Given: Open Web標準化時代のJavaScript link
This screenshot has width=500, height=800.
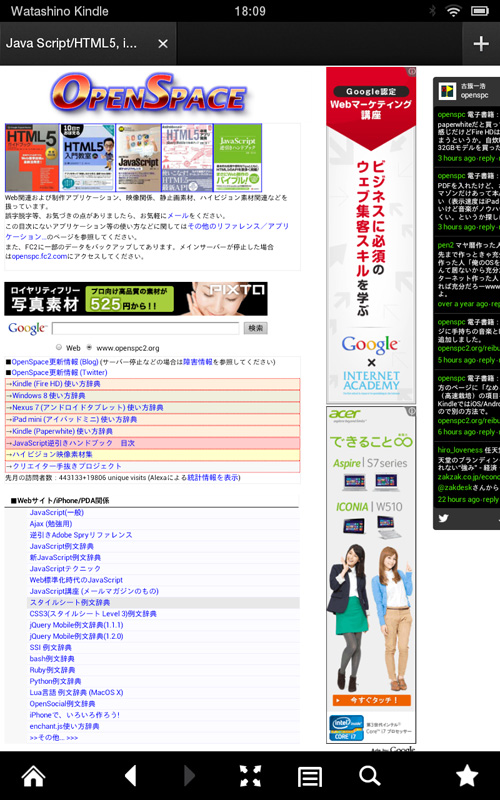Looking at the screenshot, I should pos(76,580).
